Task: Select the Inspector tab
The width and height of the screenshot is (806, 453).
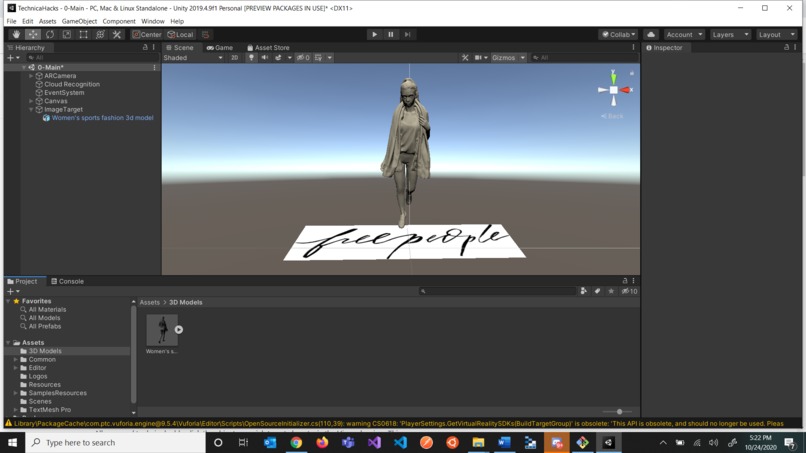Action: [x=664, y=47]
